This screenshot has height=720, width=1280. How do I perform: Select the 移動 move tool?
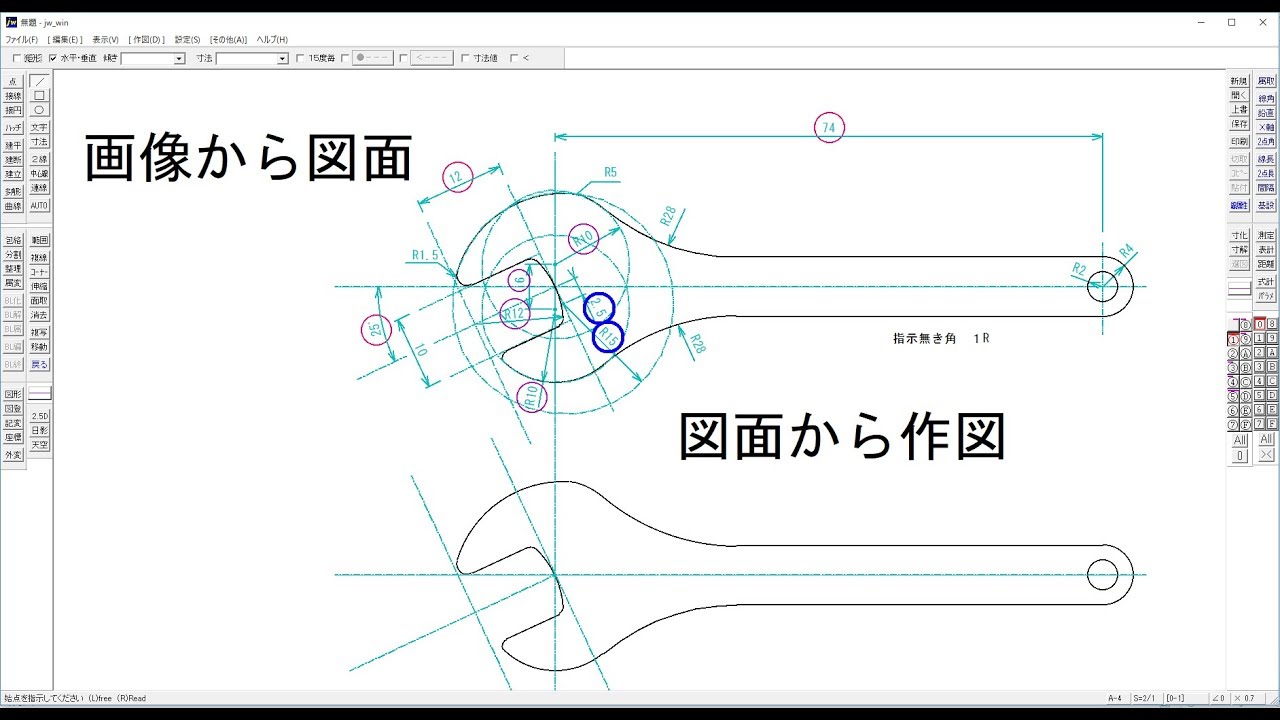pos(39,347)
